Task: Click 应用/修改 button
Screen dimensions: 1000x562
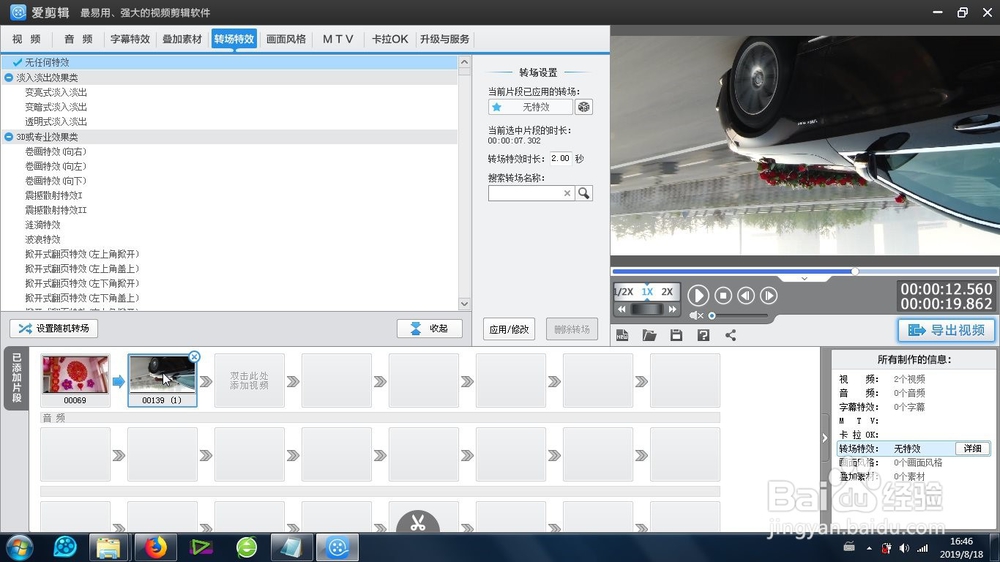Action: [508, 329]
